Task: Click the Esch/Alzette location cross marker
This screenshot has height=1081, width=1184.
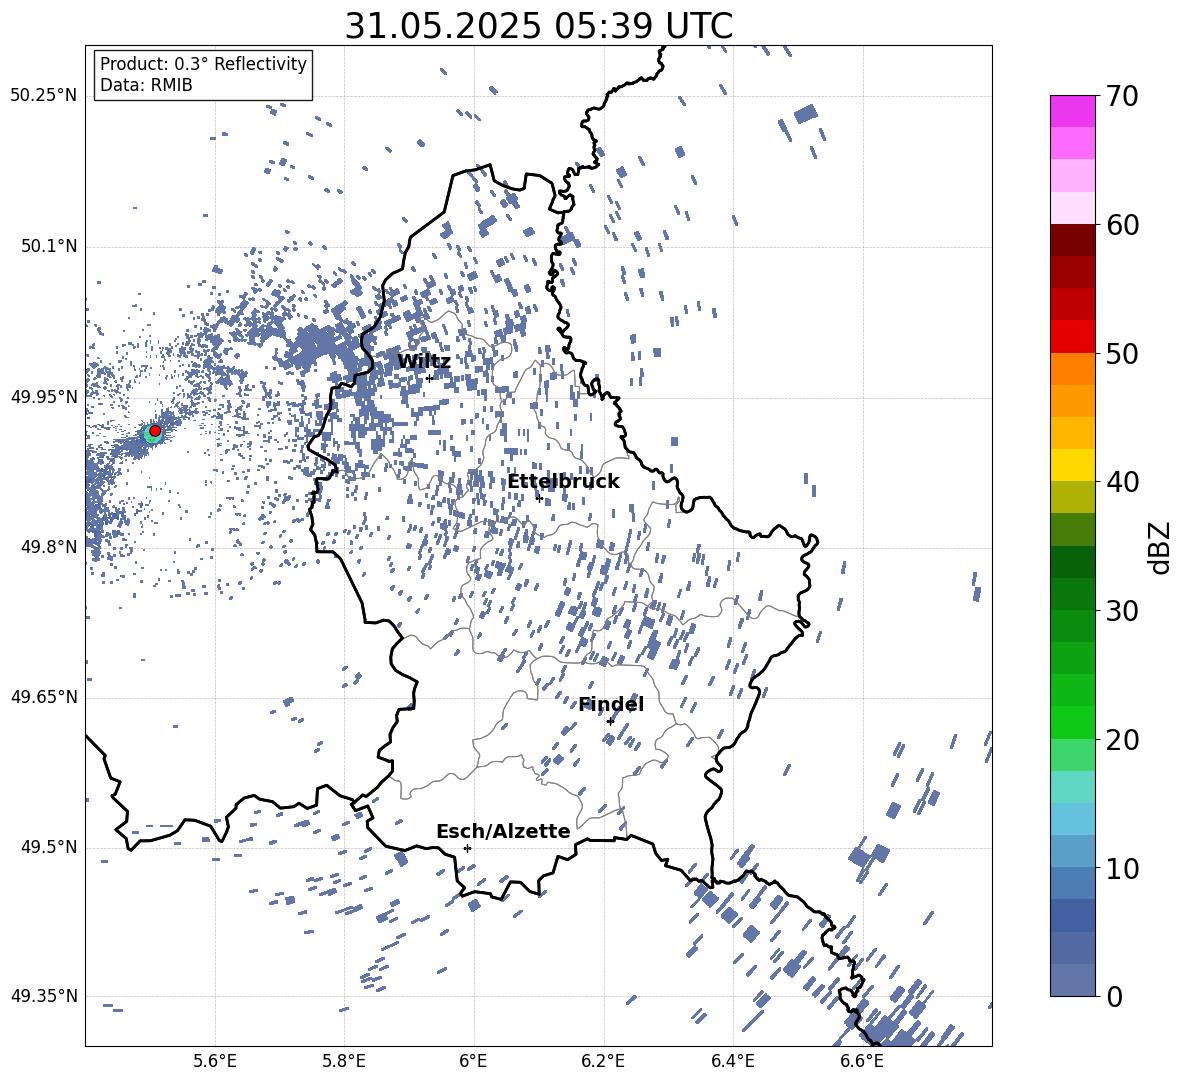Action: [467, 848]
